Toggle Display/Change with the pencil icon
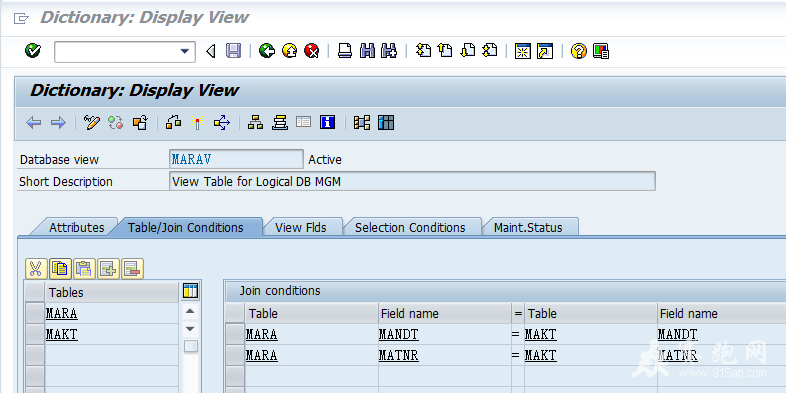This screenshot has height=393, width=786. click(x=92, y=122)
